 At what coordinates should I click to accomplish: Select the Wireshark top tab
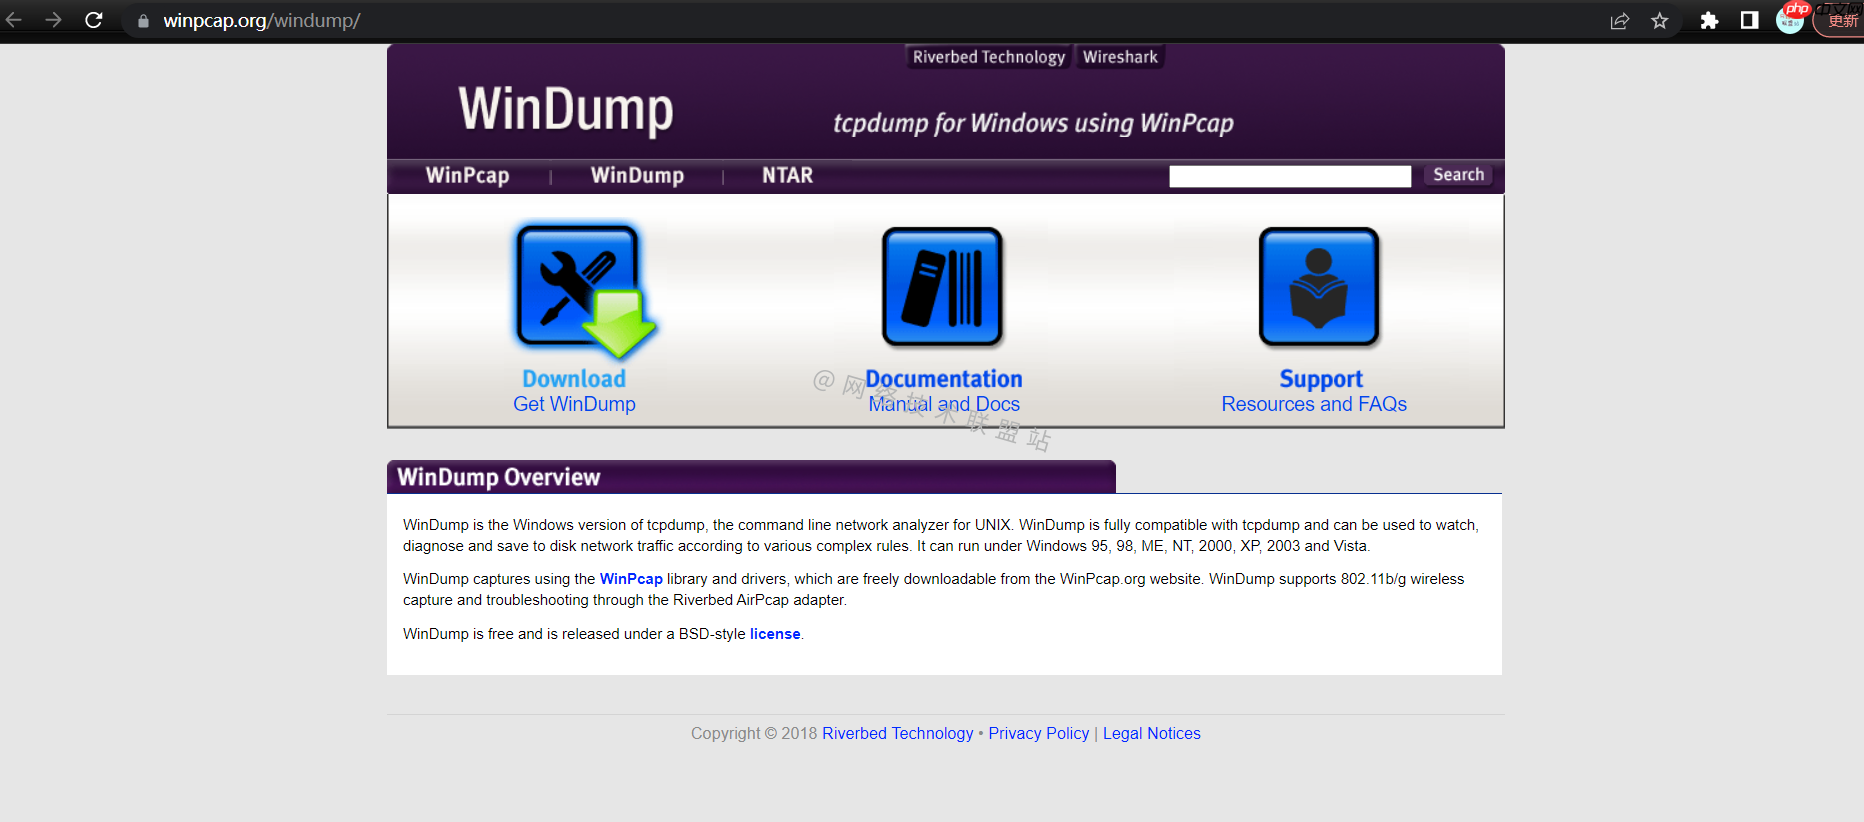(x=1120, y=57)
